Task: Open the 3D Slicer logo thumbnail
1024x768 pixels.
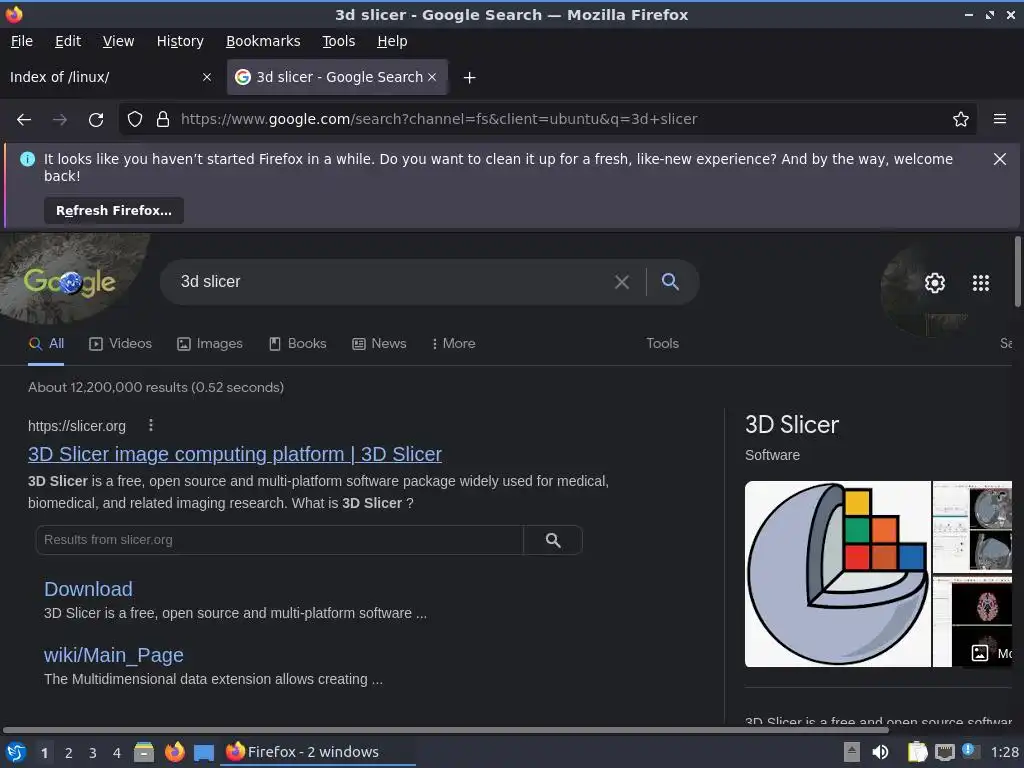Action: (838, 574)
